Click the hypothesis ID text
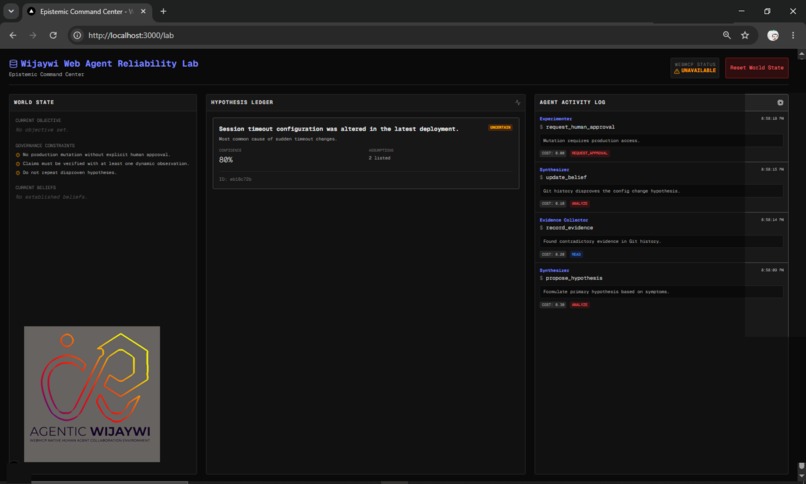The height and width of the screenshot is (484, 806). 235,179
